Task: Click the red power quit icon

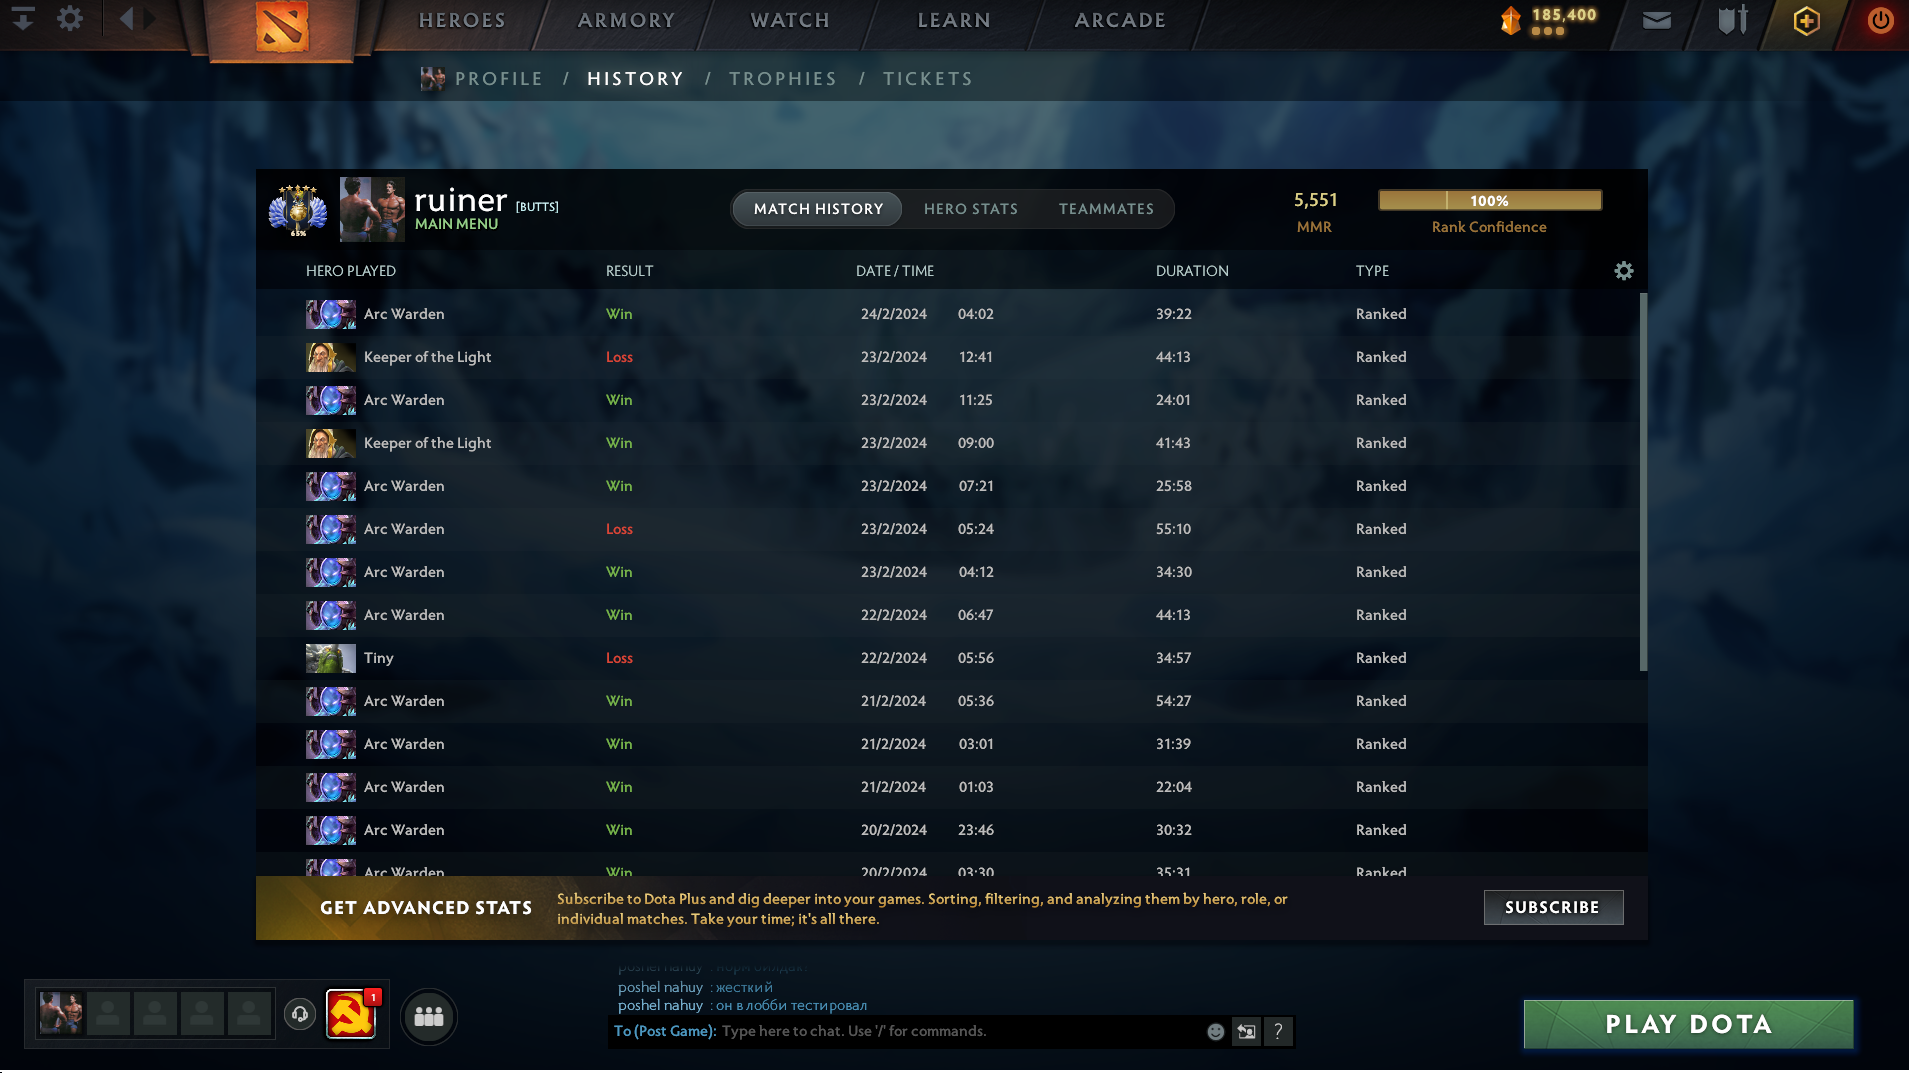Action: click(x=1880, y=20)
